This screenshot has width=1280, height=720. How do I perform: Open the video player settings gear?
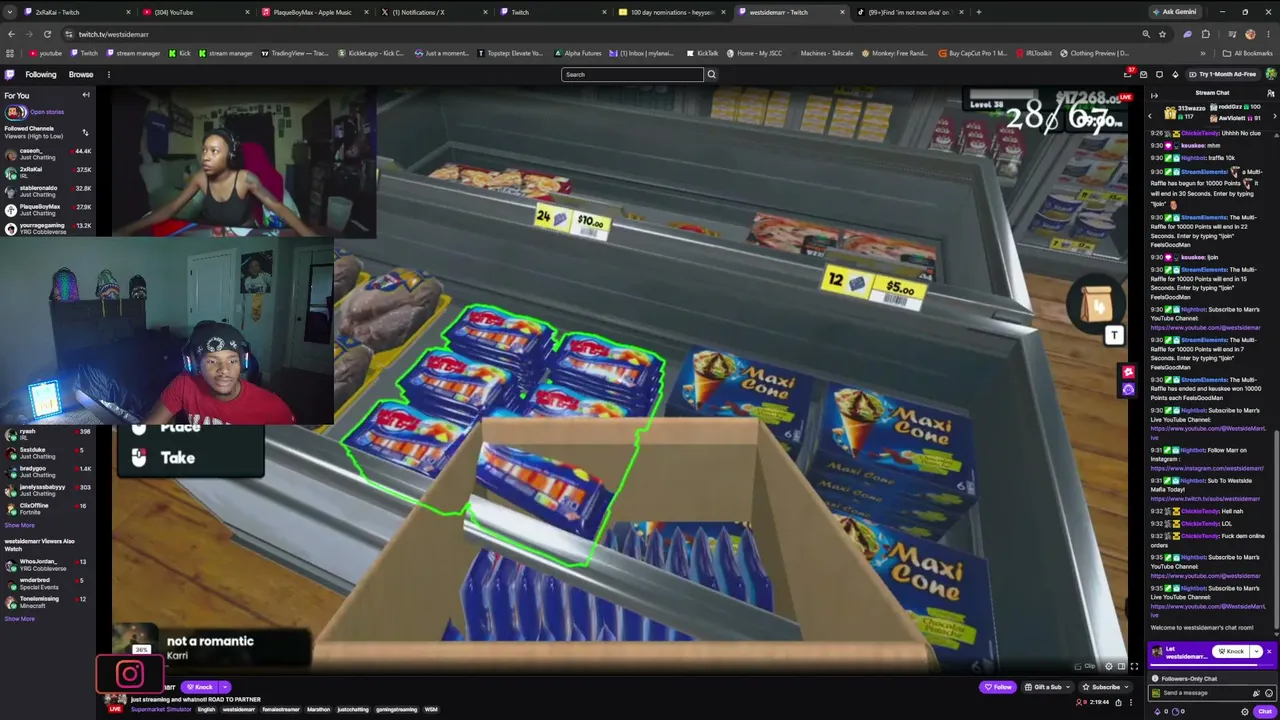click(1108, 666)
